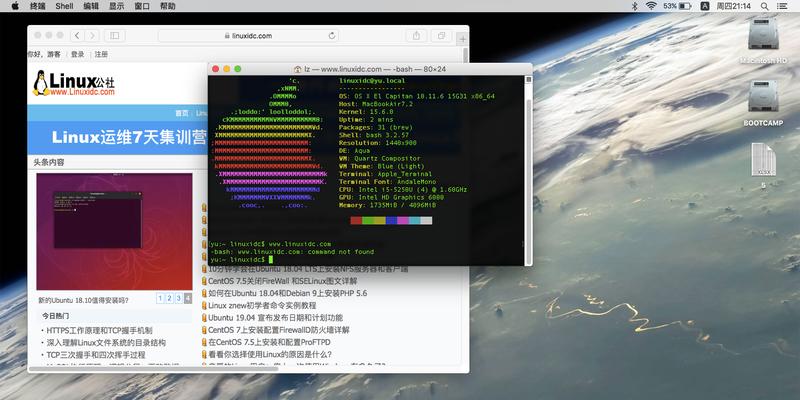Open the Safari share menu
800x400 pixels.
tap(416, 36)
